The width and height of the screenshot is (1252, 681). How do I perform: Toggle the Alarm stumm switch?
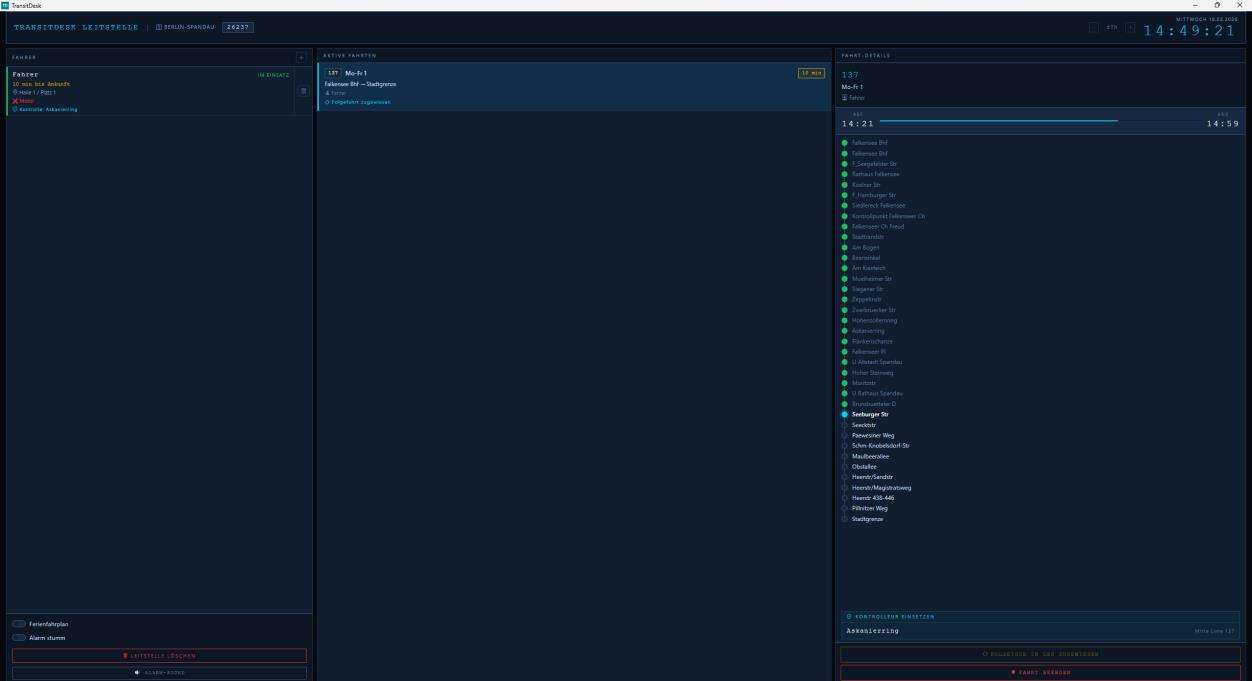[19, 637]
